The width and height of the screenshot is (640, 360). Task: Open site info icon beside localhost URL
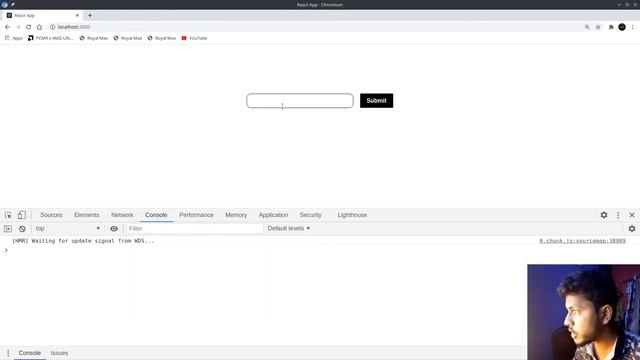(52, 27)
